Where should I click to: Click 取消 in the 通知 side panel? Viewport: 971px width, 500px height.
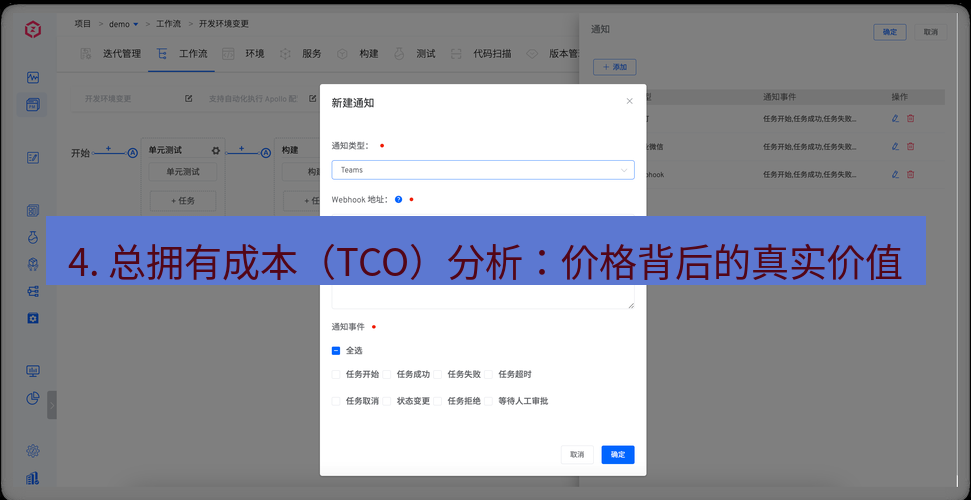(x=930, y=32)
